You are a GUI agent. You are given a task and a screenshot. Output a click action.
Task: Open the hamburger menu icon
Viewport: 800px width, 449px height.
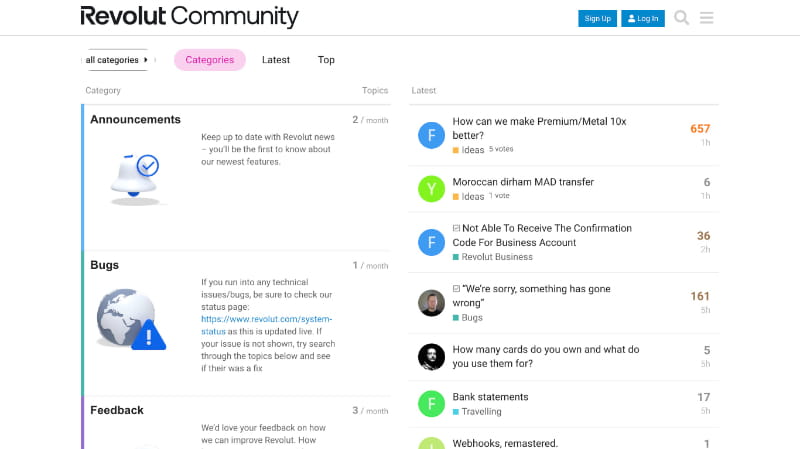pyautogui.click(x=707, y=18)
